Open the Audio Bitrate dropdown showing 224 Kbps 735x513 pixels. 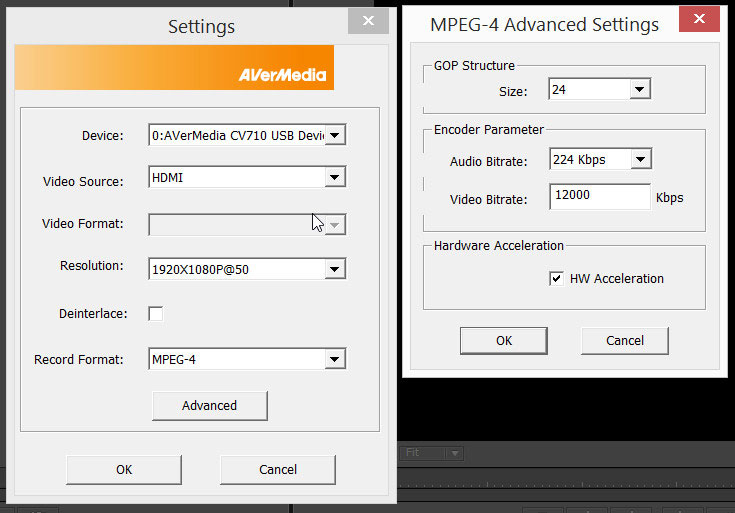(600, 159)
